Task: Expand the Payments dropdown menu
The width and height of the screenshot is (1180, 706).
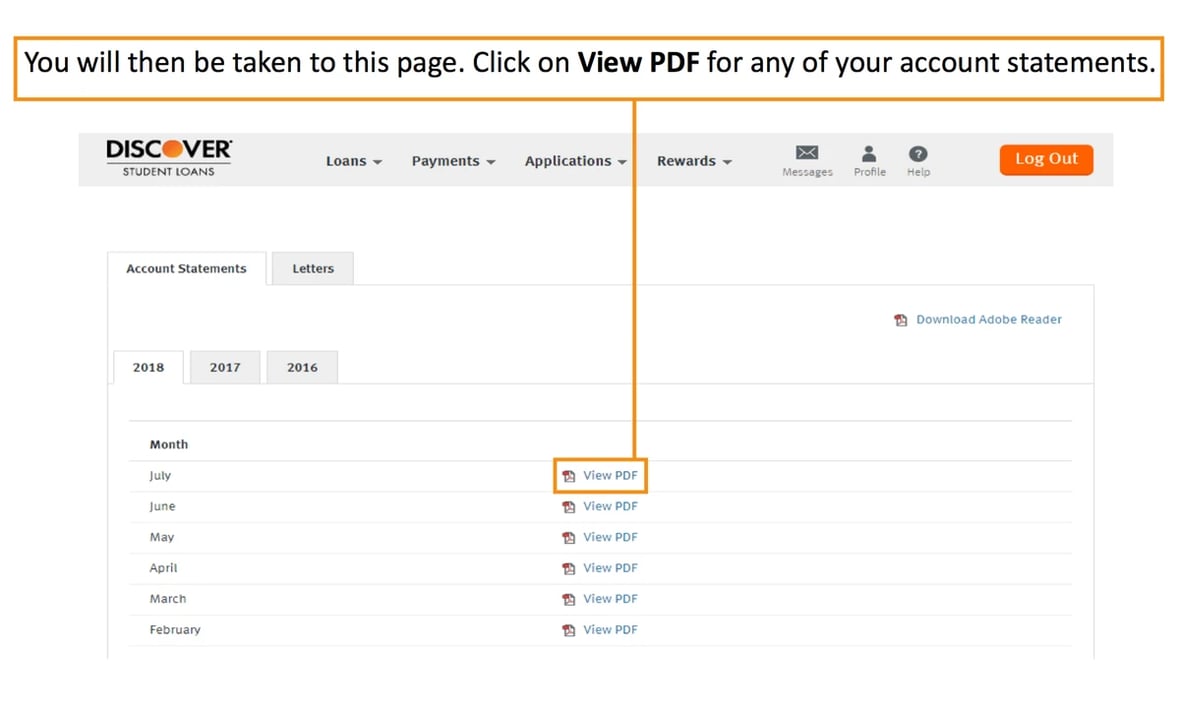Action: pyautogui.click(x=453, y=161)
